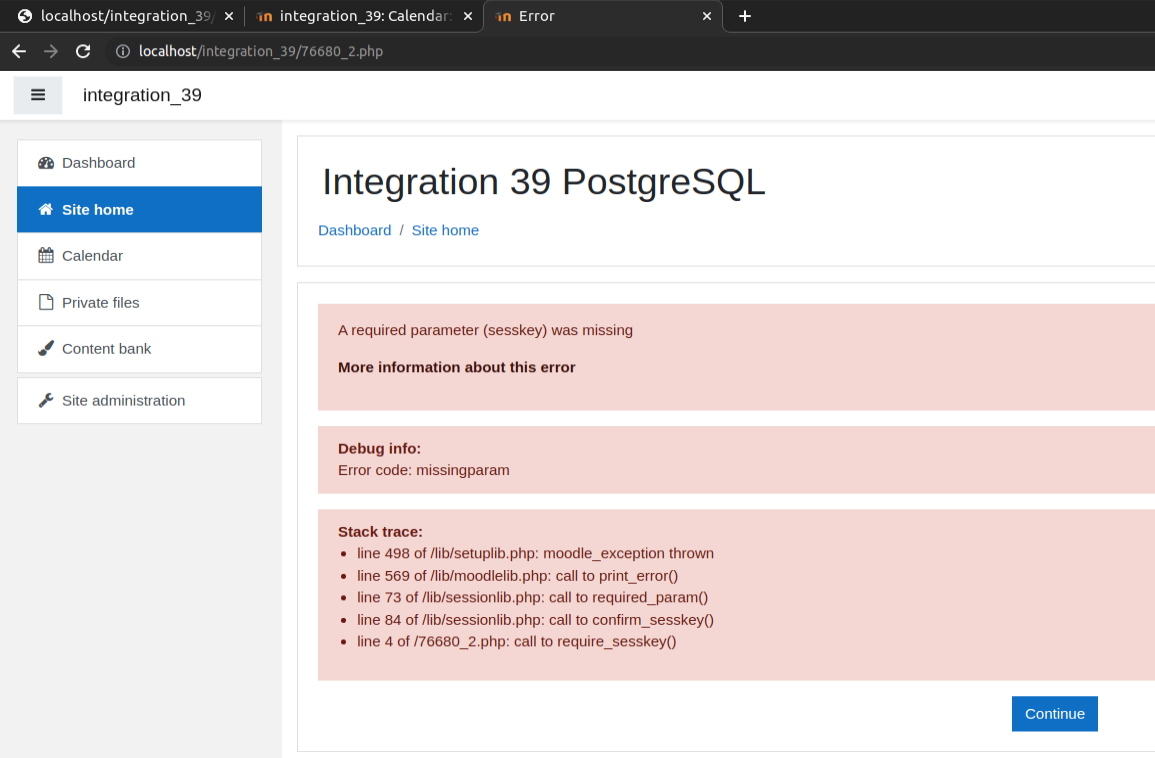Select the Error browser tab
Screen dimensions: 1155x758
click(x=603, y=16)
